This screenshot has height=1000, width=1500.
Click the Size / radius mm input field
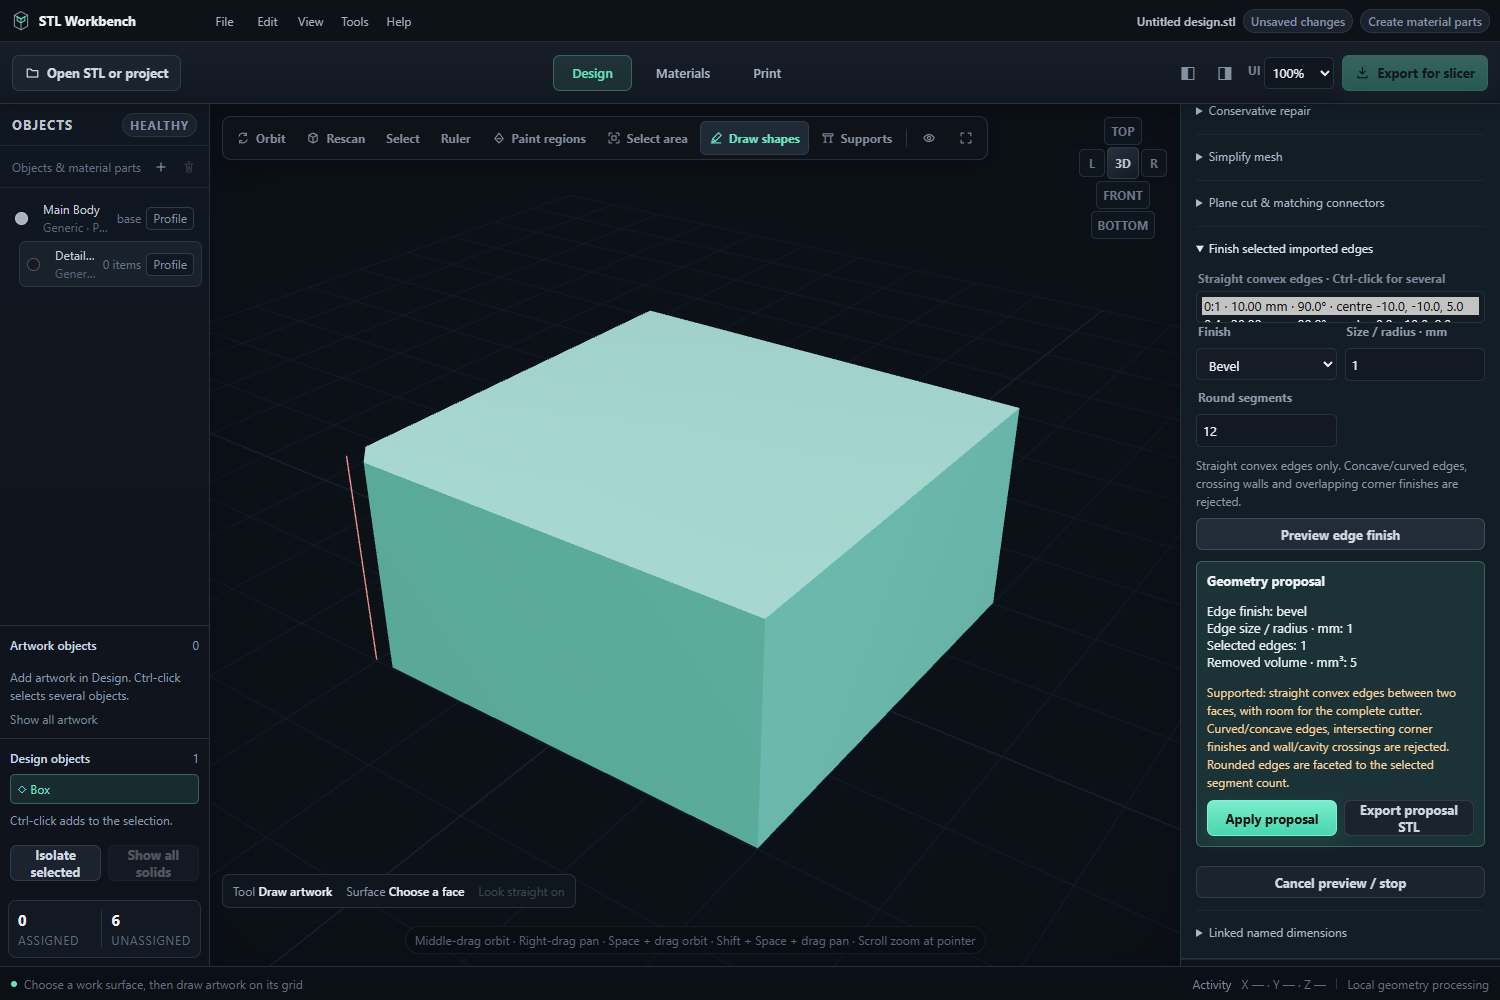[x=1414, y=365]
